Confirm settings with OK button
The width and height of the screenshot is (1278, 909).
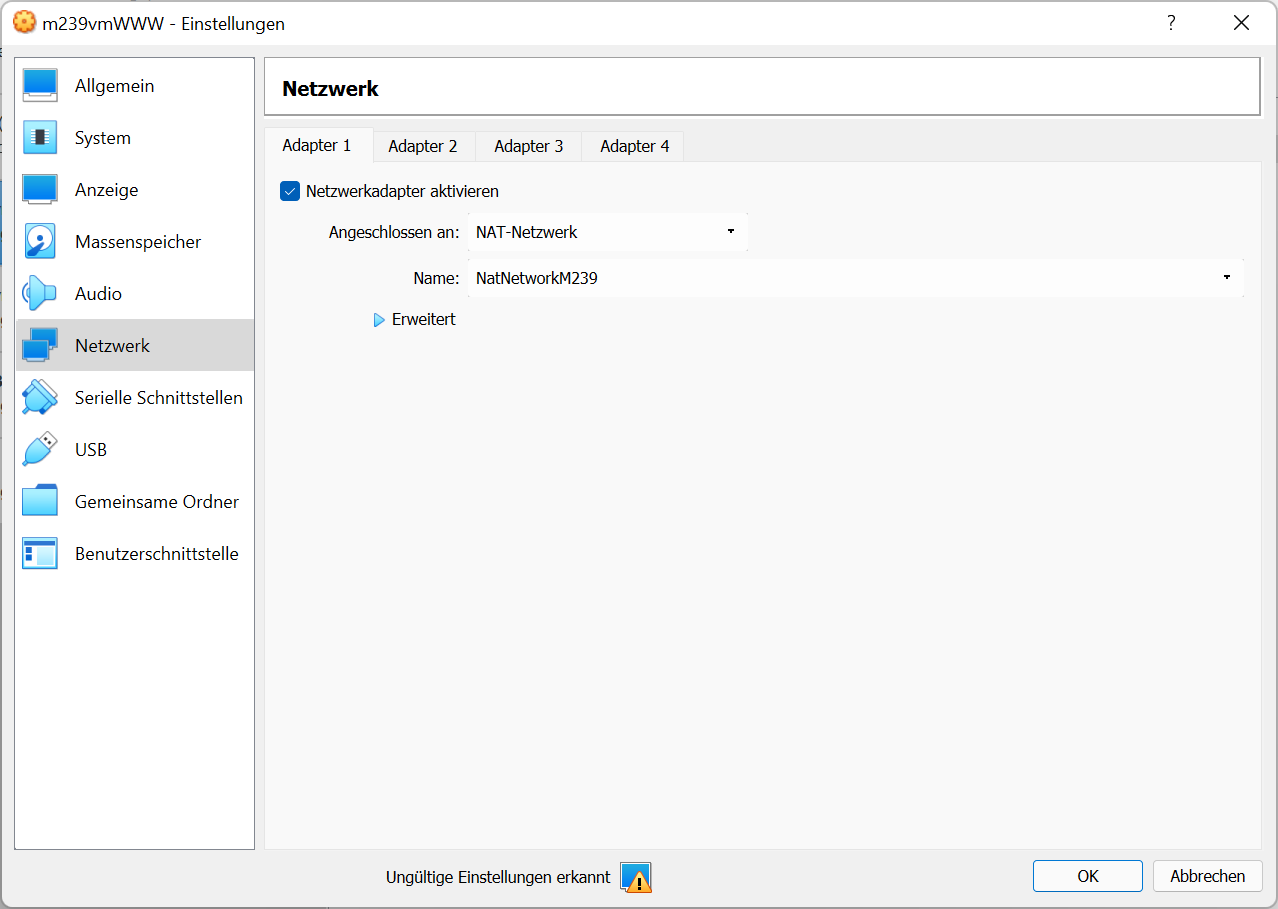[x=1088, y=876]
